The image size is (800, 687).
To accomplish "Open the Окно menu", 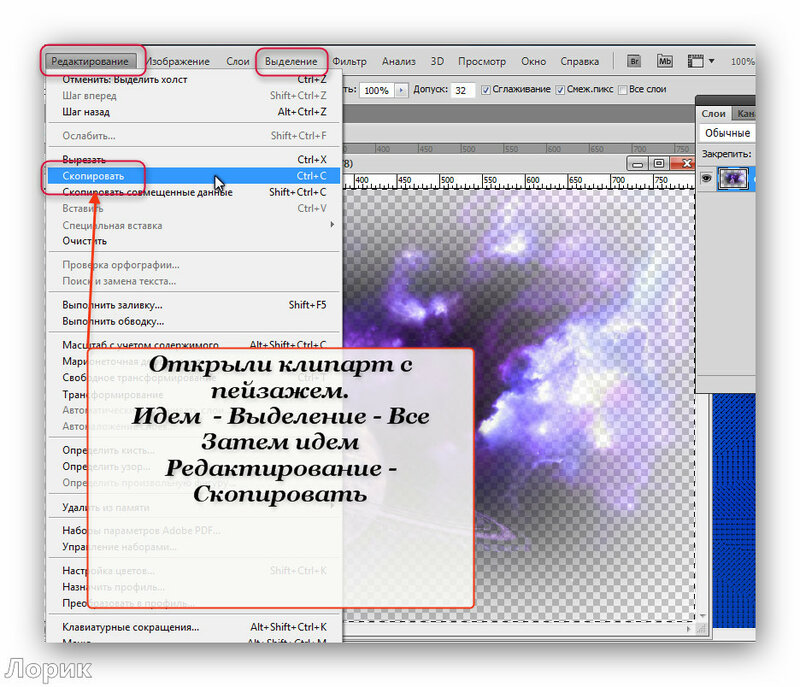I will coord(534,61).
